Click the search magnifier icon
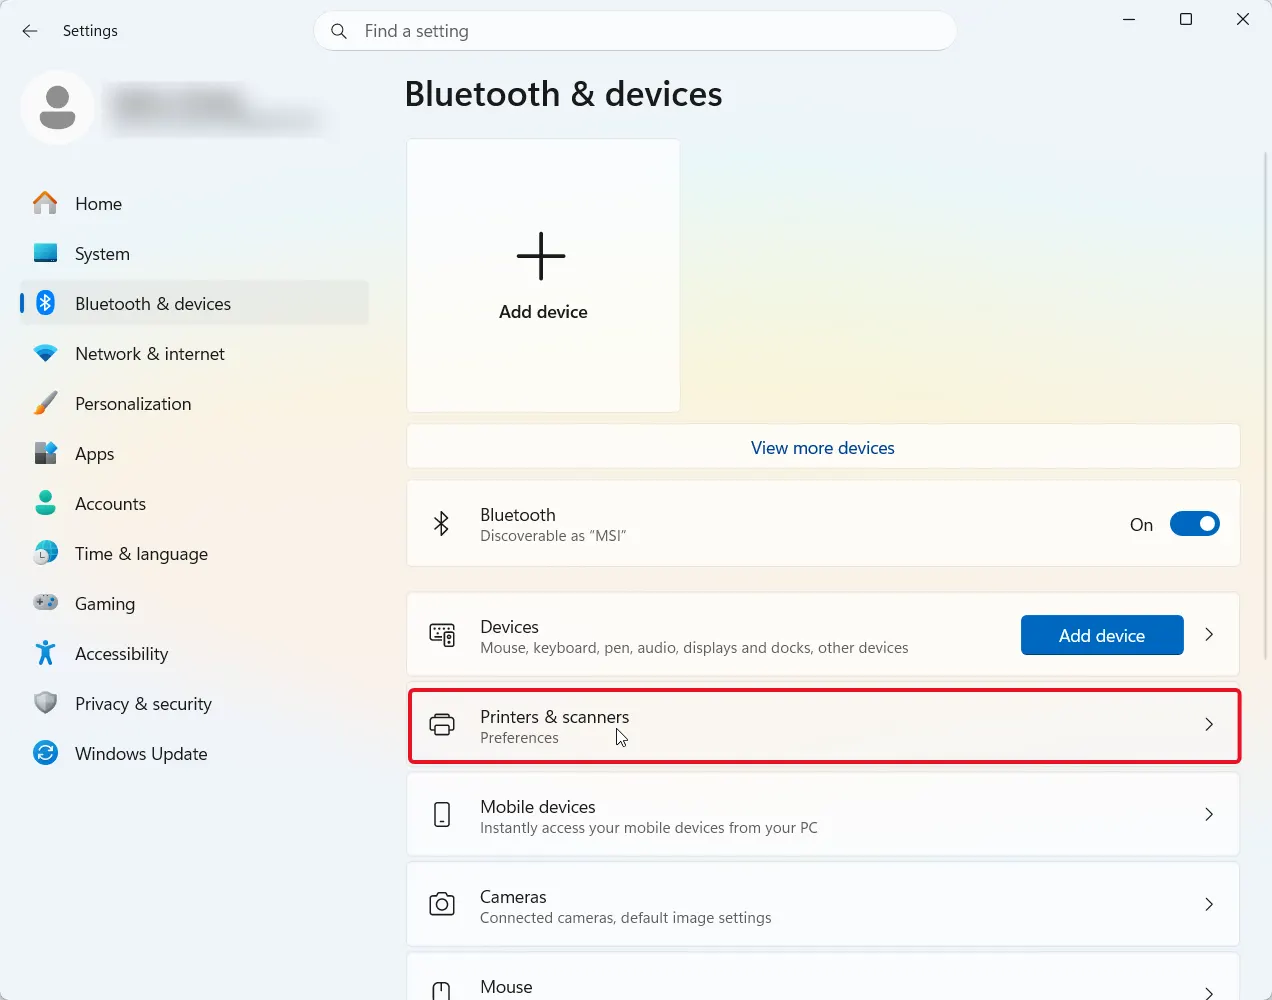 (339, 31)
